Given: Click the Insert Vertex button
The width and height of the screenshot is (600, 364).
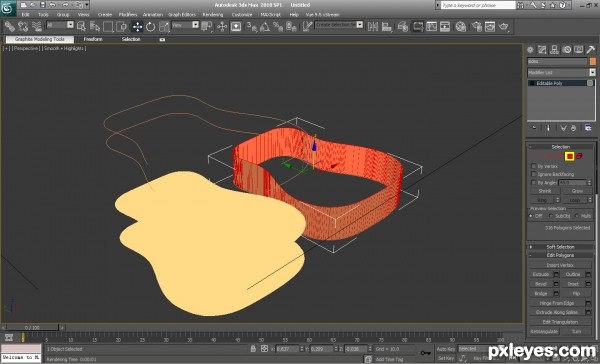Looking at the screenshot, I should pyautogui.click(x=560, y=265).
